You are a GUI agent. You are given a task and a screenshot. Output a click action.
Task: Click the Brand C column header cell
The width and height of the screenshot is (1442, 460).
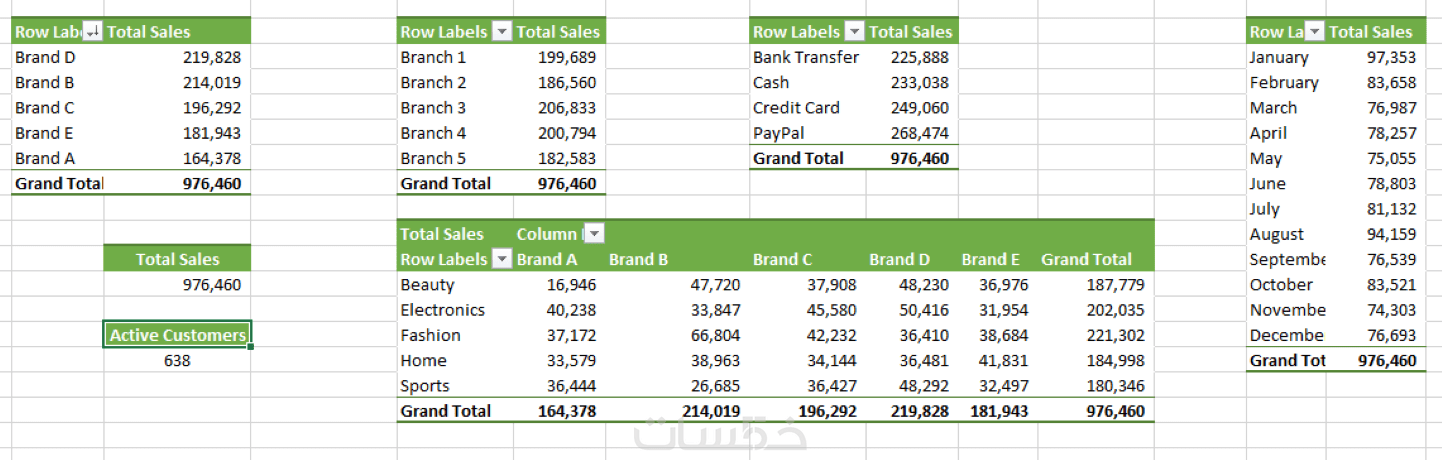click(x=782, y=259)
